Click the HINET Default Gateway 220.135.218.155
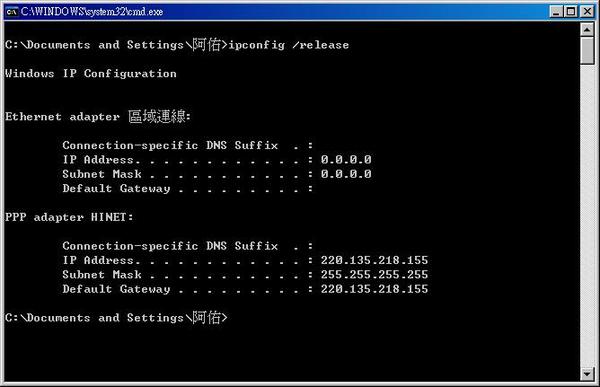The width and height of the screenshot is (600, 387). point(374,289)
